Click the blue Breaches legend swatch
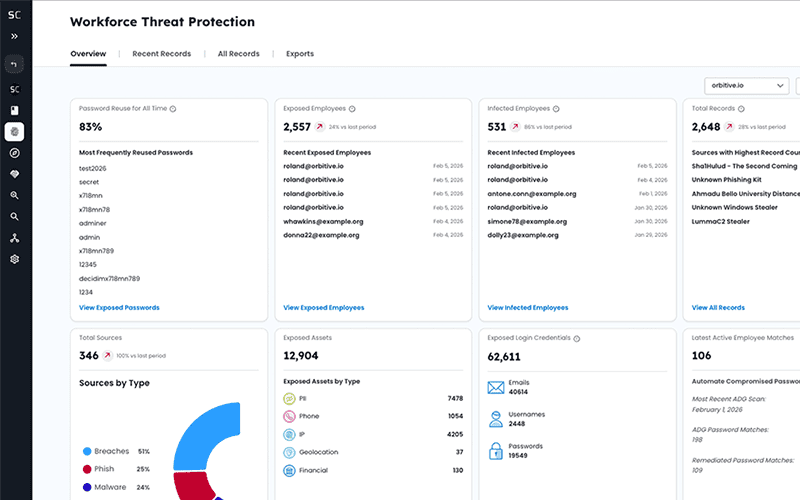Screen dimensions: 800x500 [x=87, y=452]
